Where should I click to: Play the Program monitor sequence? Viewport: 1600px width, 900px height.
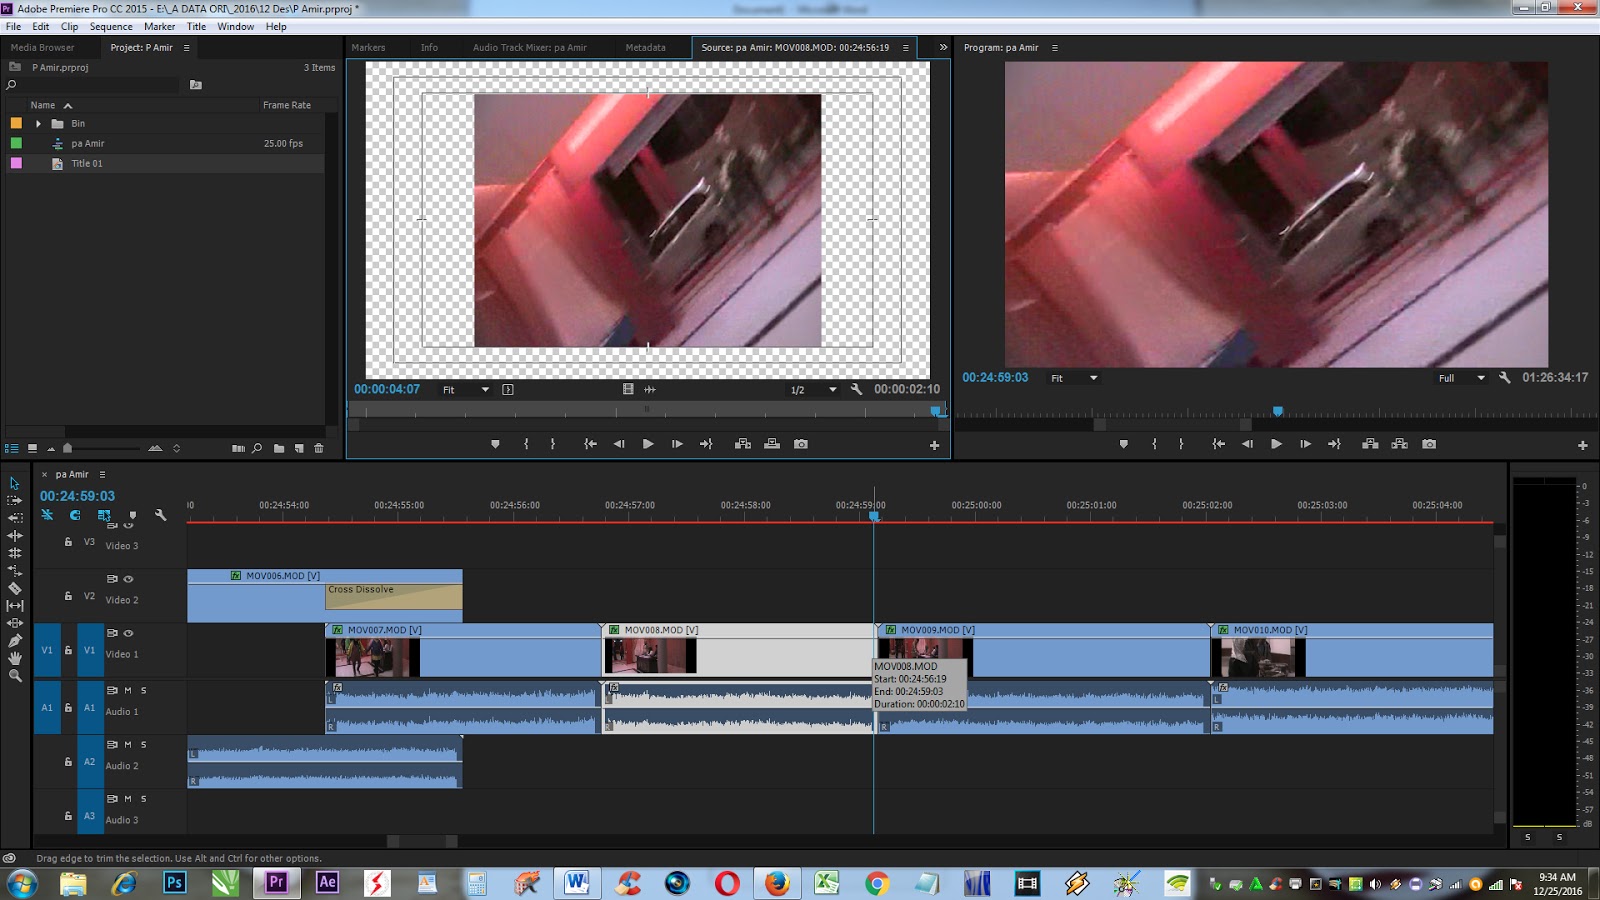(x=1276, y=444)
